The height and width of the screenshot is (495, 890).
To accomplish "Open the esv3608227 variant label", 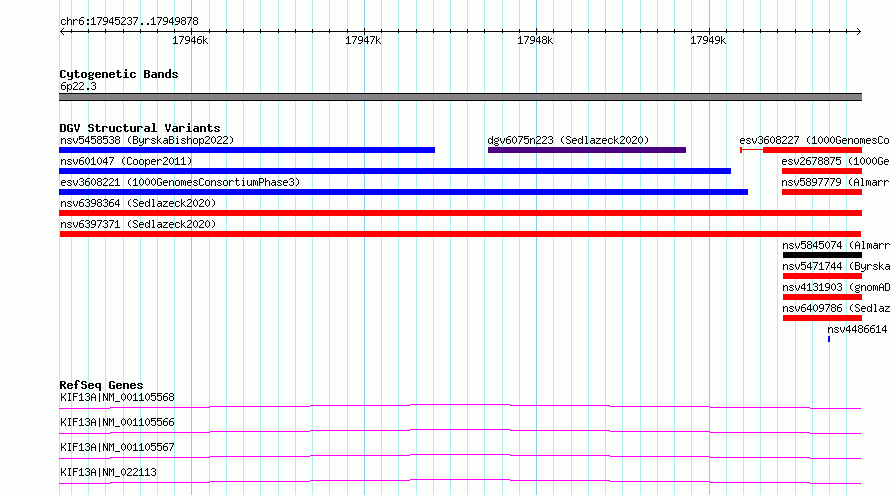I will [x=815, y=140].
